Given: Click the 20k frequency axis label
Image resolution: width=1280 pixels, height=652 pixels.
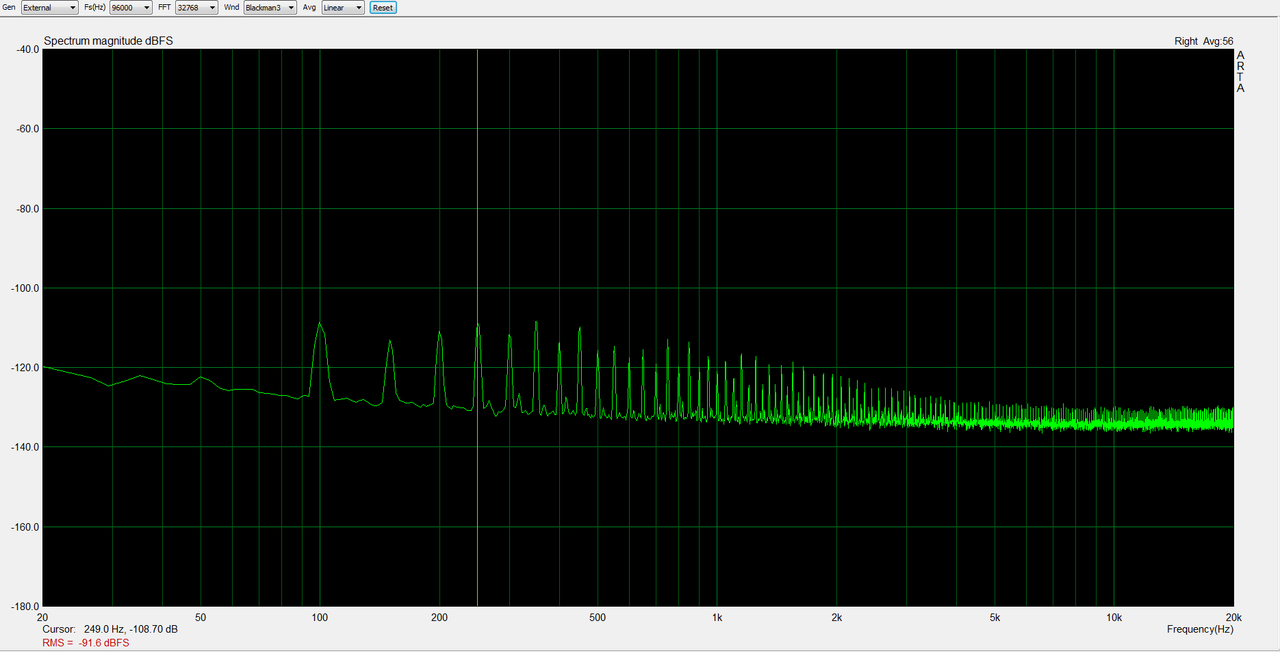Looking at the screenshot, I should tap(1233, 617).
